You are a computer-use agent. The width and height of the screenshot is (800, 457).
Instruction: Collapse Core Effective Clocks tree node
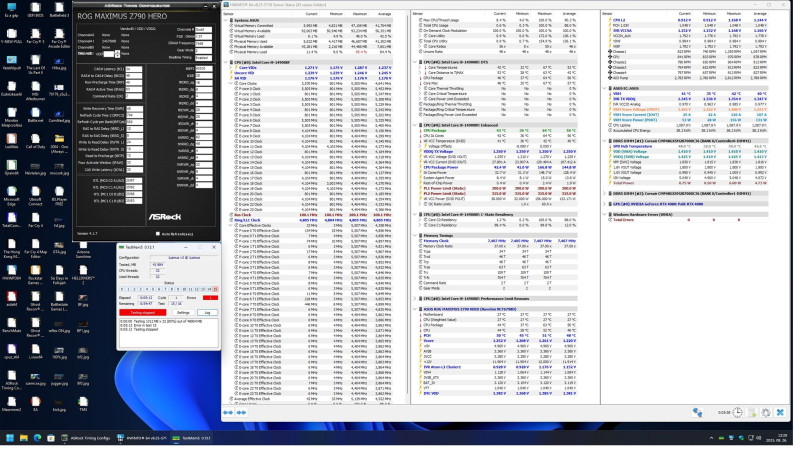[x=231, y=225]
